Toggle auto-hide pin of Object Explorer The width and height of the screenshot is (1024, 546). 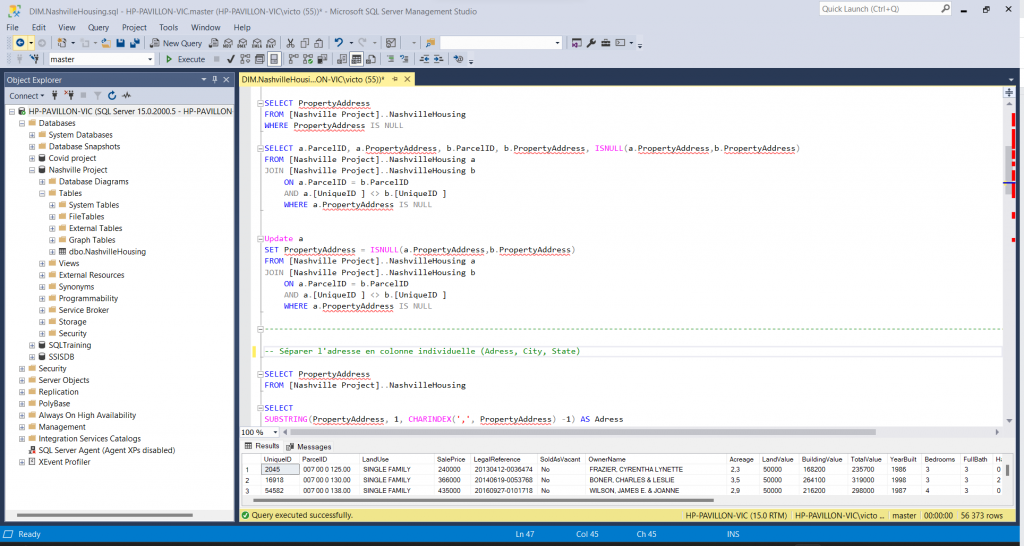[215, 80]
